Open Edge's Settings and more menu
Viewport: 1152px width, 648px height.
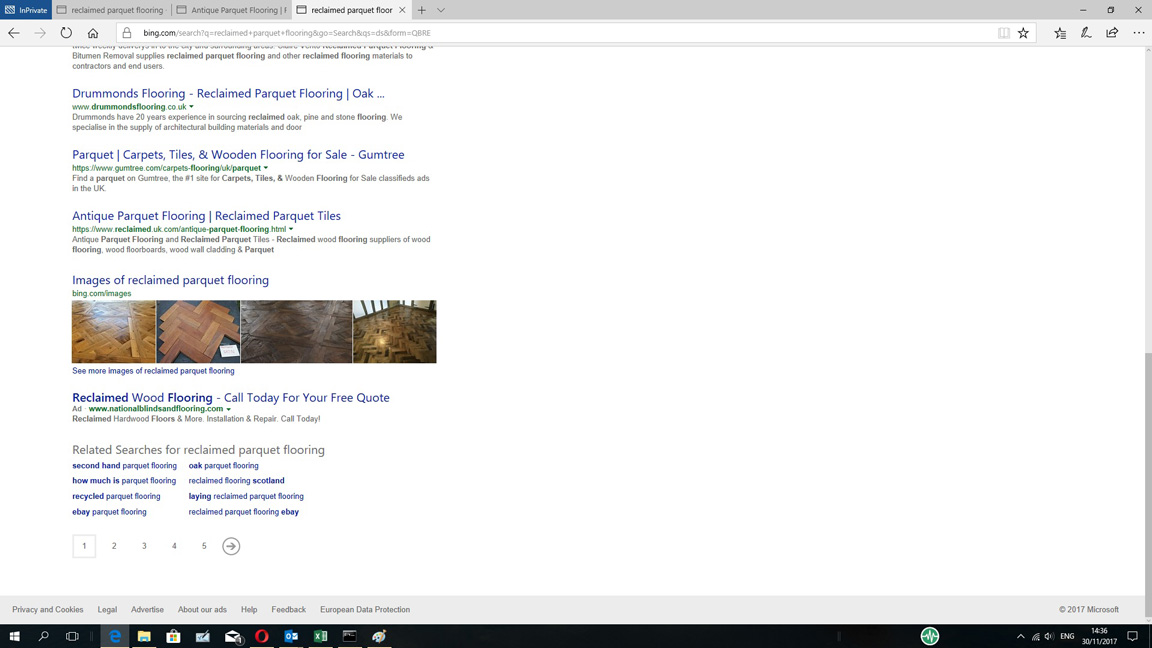1138,33
